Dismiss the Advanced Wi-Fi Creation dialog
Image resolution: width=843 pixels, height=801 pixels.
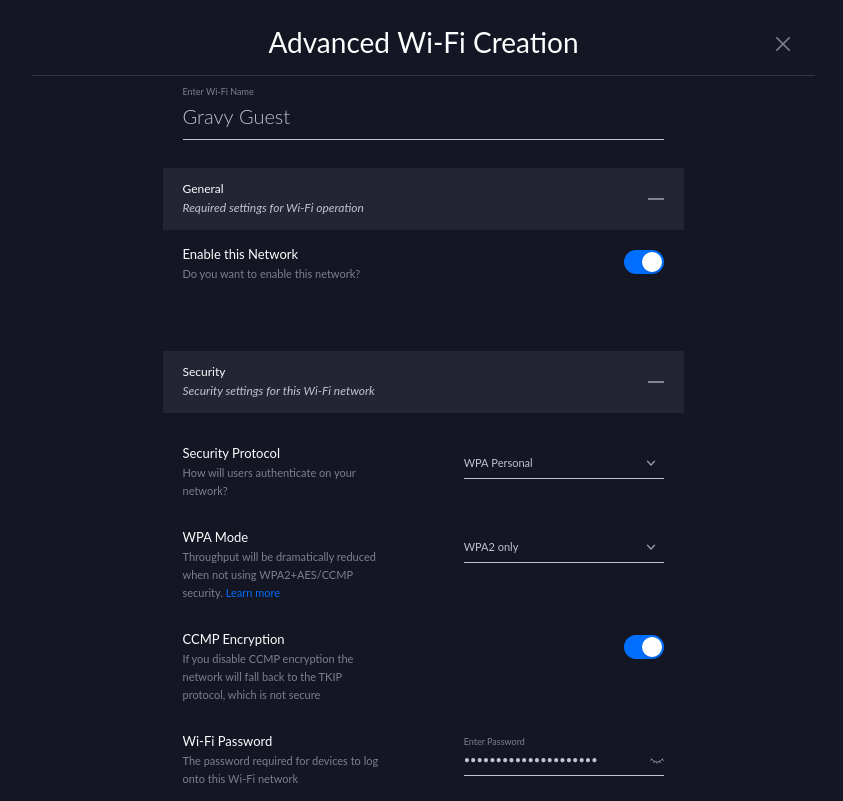tap(783, 44)
